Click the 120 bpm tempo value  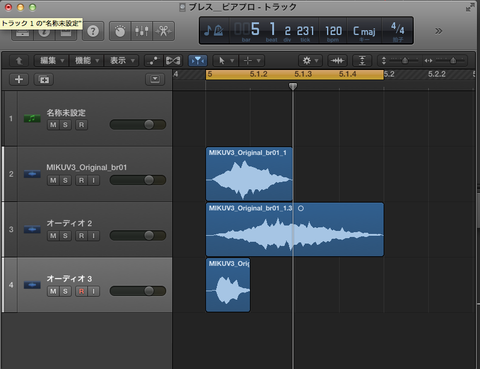333,31
